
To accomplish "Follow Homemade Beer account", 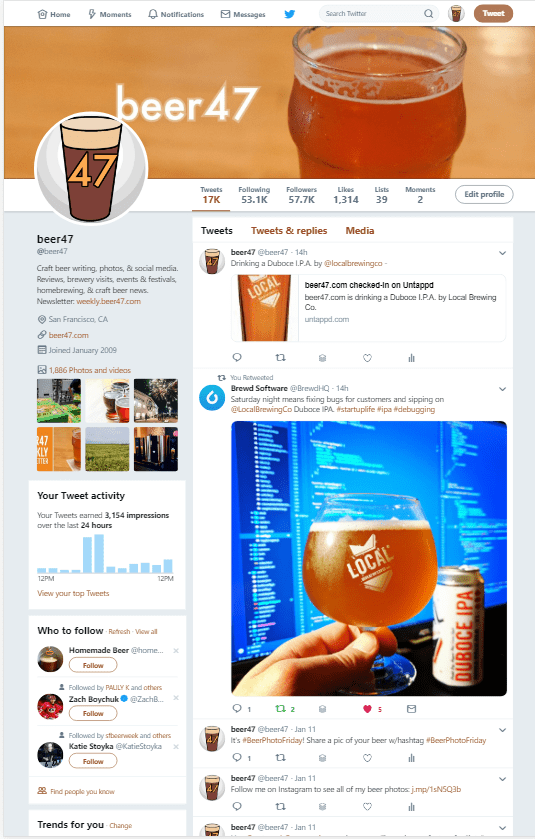I will coord(93,665).
